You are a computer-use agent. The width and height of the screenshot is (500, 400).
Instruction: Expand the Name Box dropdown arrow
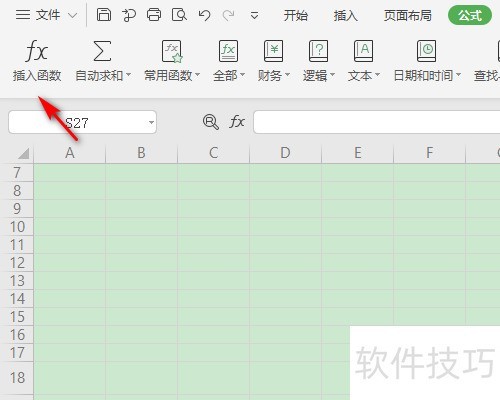(151, 122)
